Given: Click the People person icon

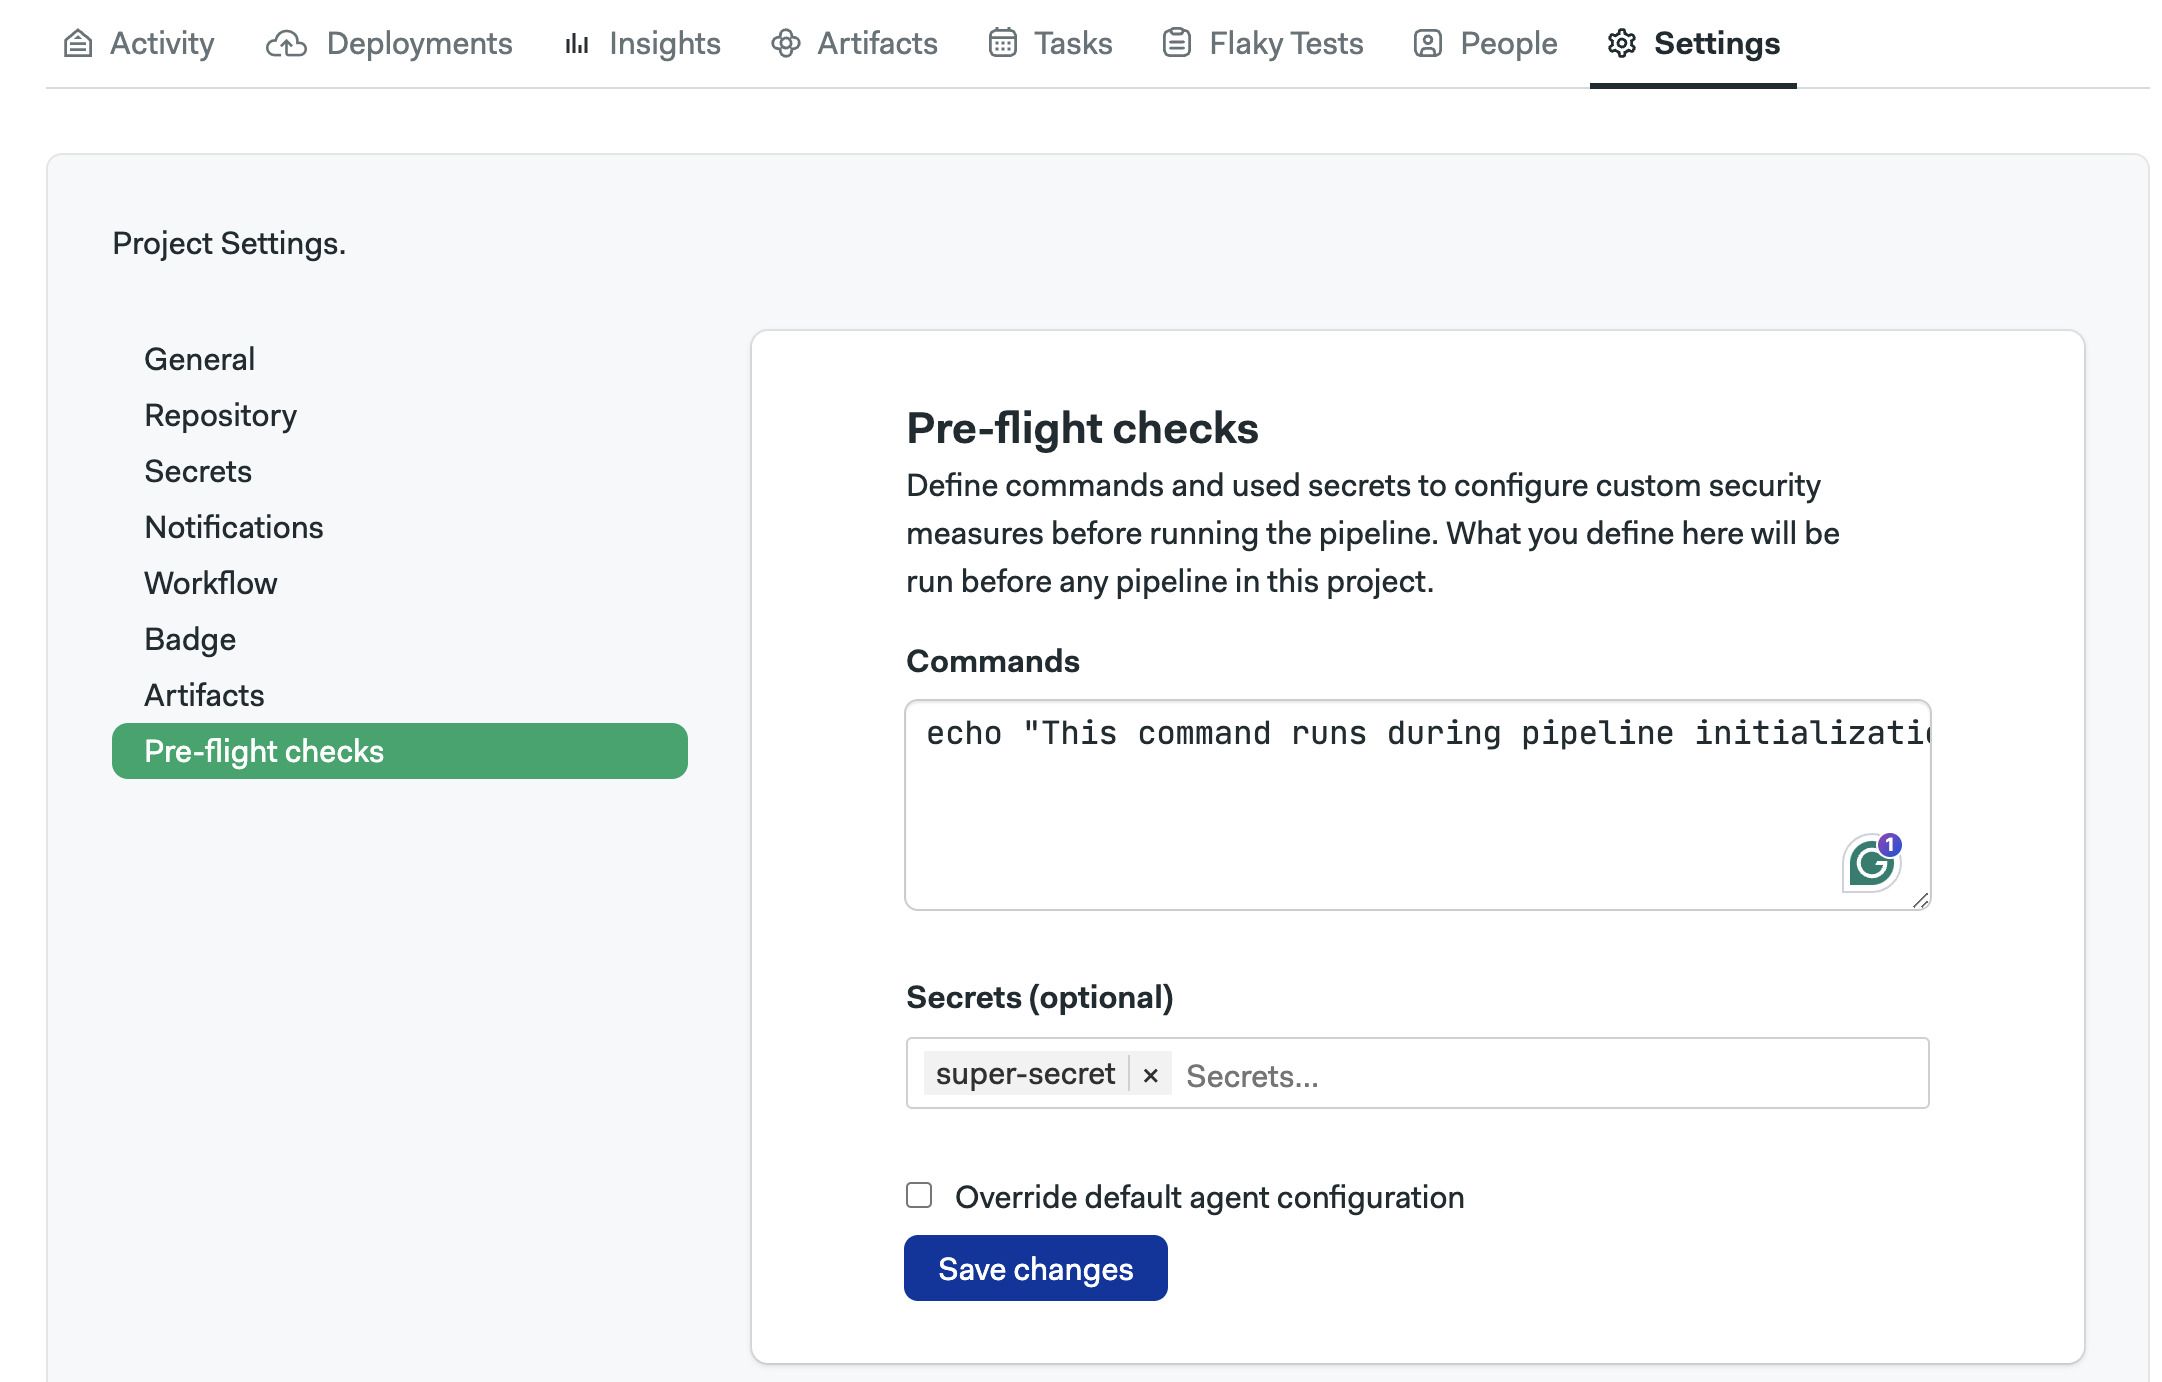Looking at the screenshot, I should pos(1428,43).
